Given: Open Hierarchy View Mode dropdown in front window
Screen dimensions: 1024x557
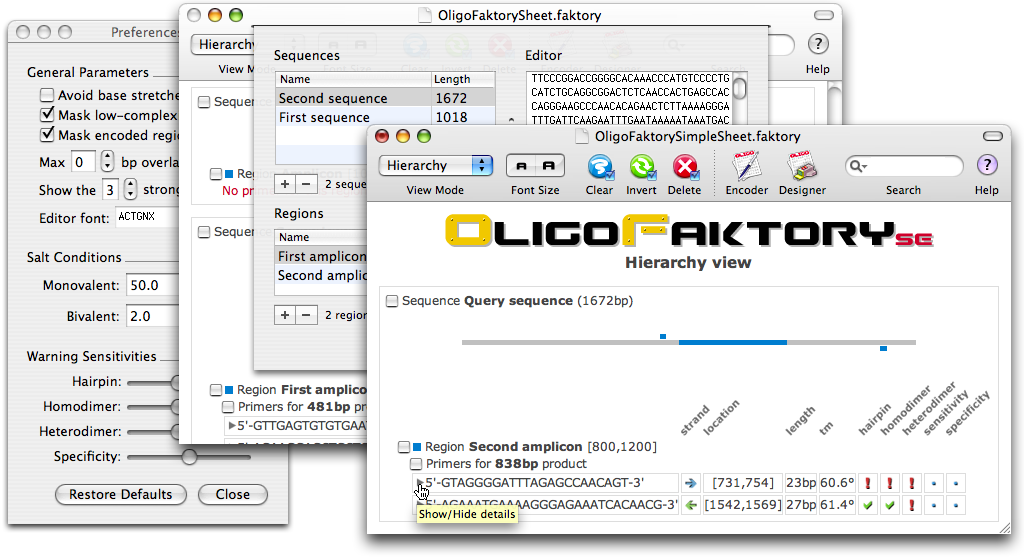Looking at the screenshot, I should (x=436, y=166).
